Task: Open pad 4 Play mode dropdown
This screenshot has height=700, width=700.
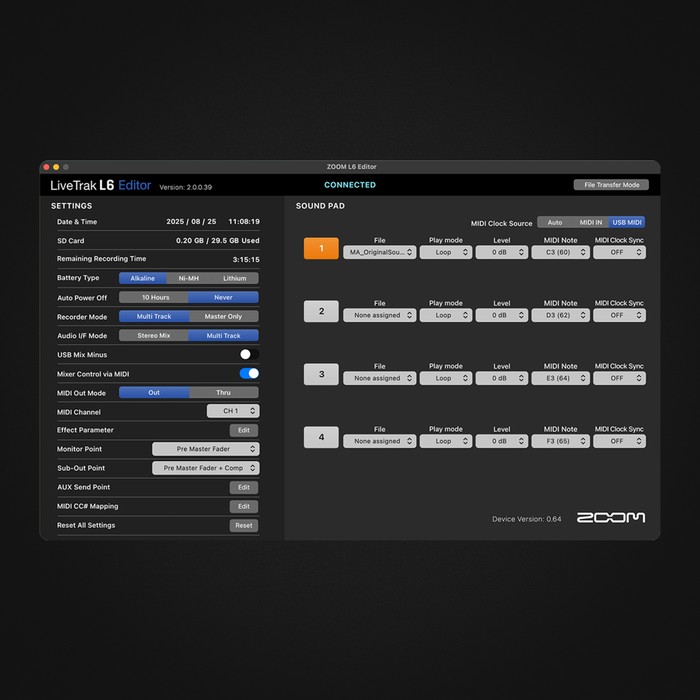Action: click(446, 441)
